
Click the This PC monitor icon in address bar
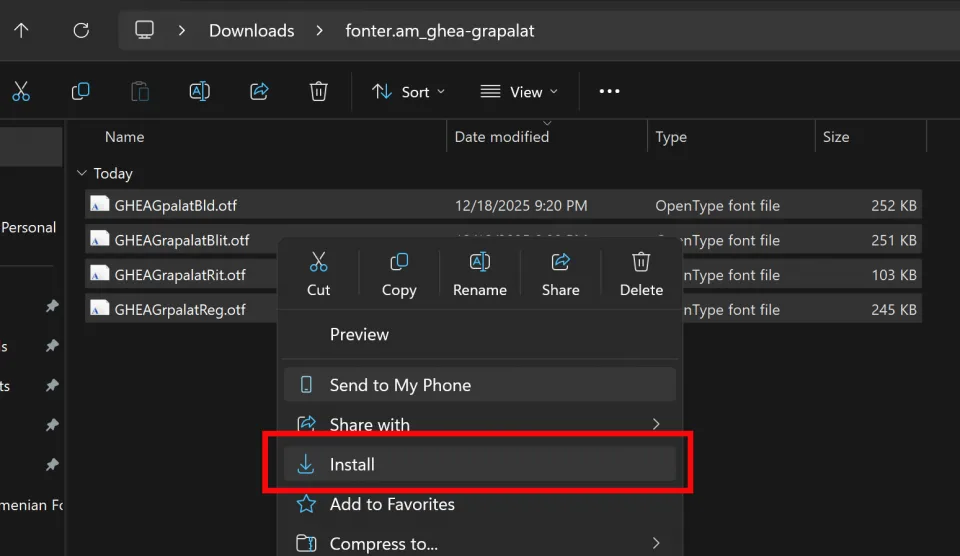pyautogui.click(x=144, y=30)
